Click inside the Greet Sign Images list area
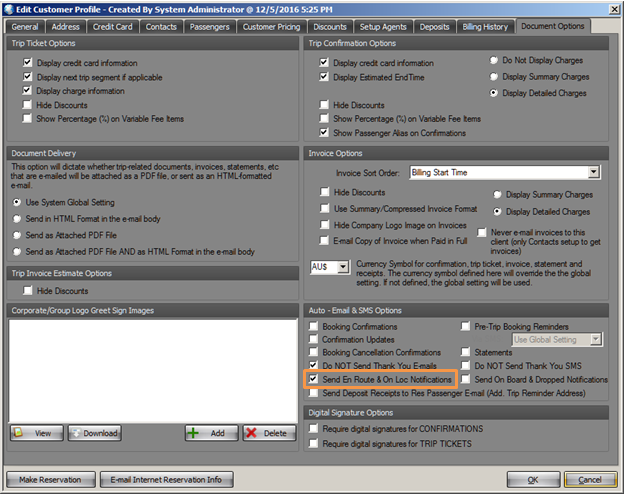Image resolution: width=624 pixels, height=495 pixels. (153, 370)
